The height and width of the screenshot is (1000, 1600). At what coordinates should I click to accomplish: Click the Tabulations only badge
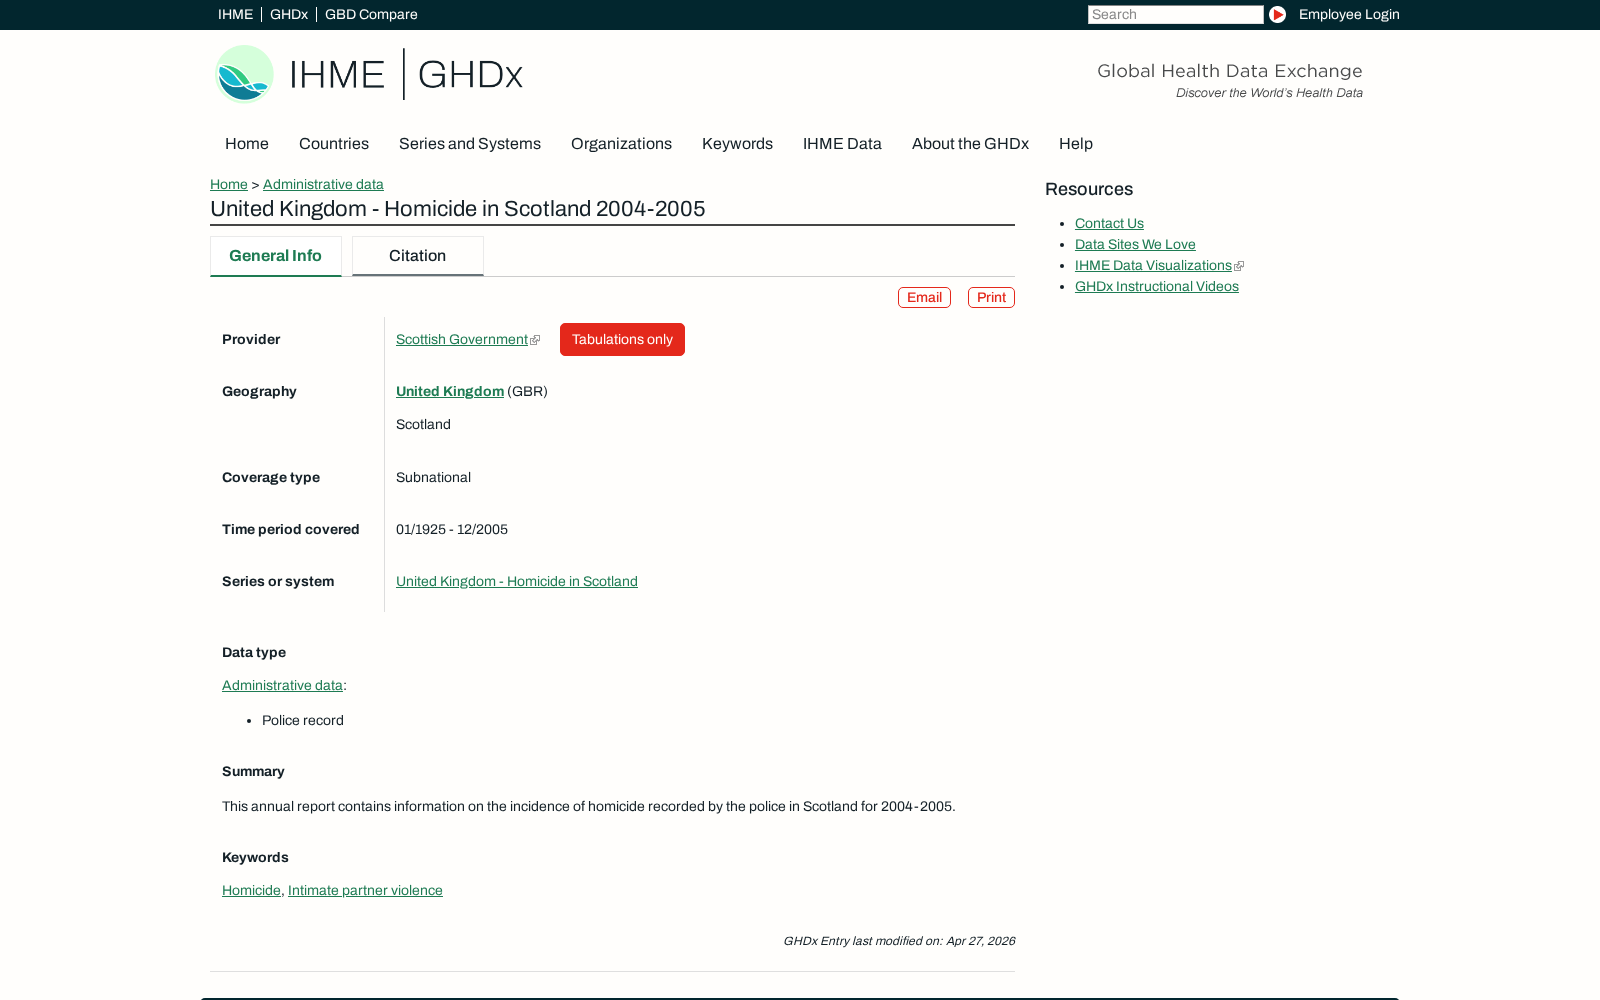[622, 339]
